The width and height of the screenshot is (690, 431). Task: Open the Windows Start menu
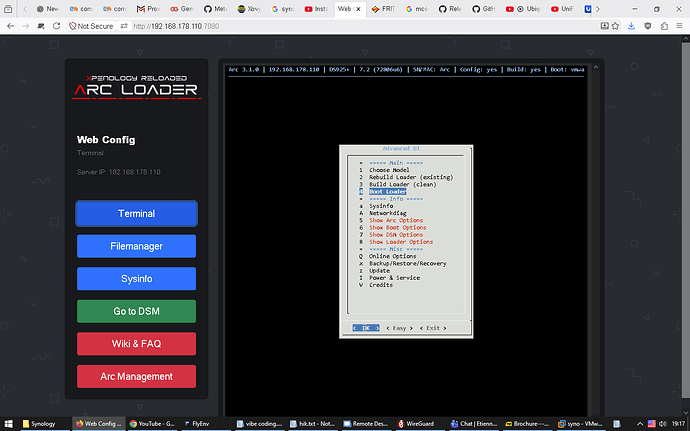point(8,424)
